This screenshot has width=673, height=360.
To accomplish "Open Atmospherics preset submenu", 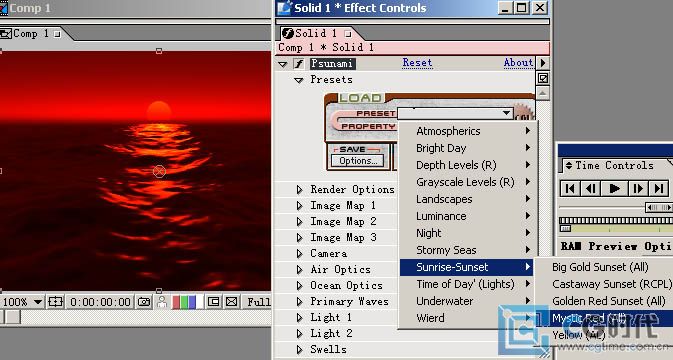I will pyautogui.click(x=467, y=131).
